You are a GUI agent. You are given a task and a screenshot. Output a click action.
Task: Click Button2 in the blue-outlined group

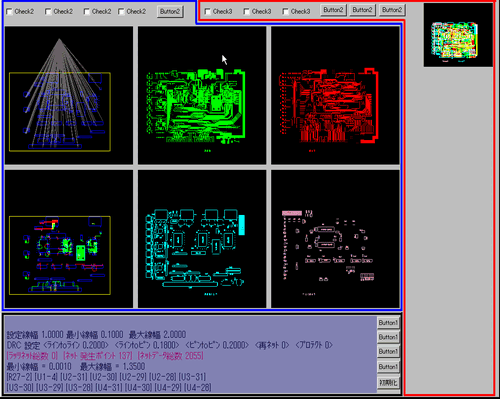(170, 12)
